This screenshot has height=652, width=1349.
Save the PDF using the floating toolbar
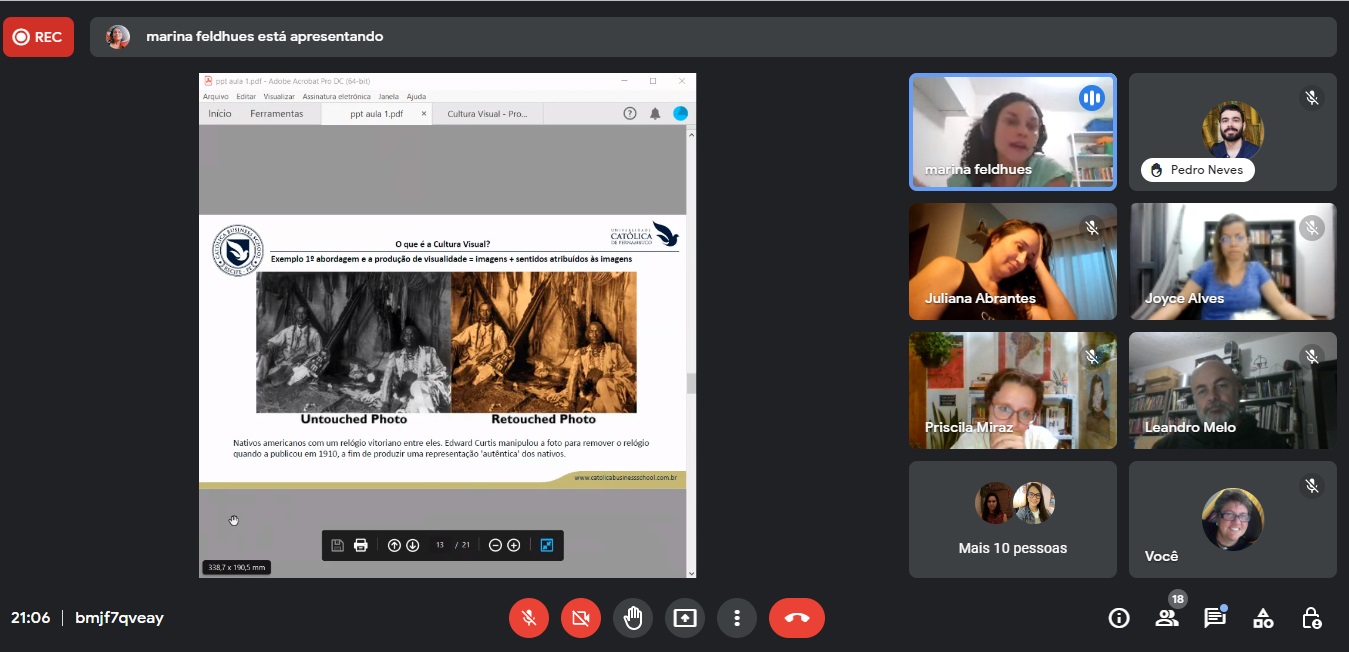click(337, 545)
